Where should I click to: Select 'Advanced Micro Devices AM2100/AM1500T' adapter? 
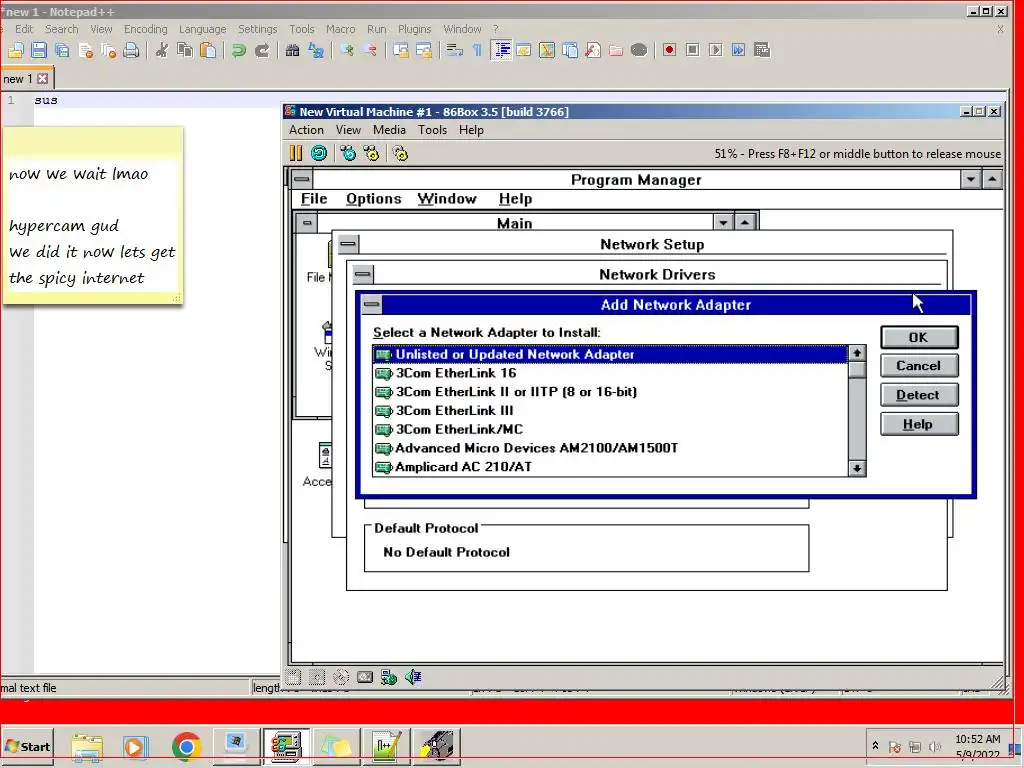coord(610,449)
